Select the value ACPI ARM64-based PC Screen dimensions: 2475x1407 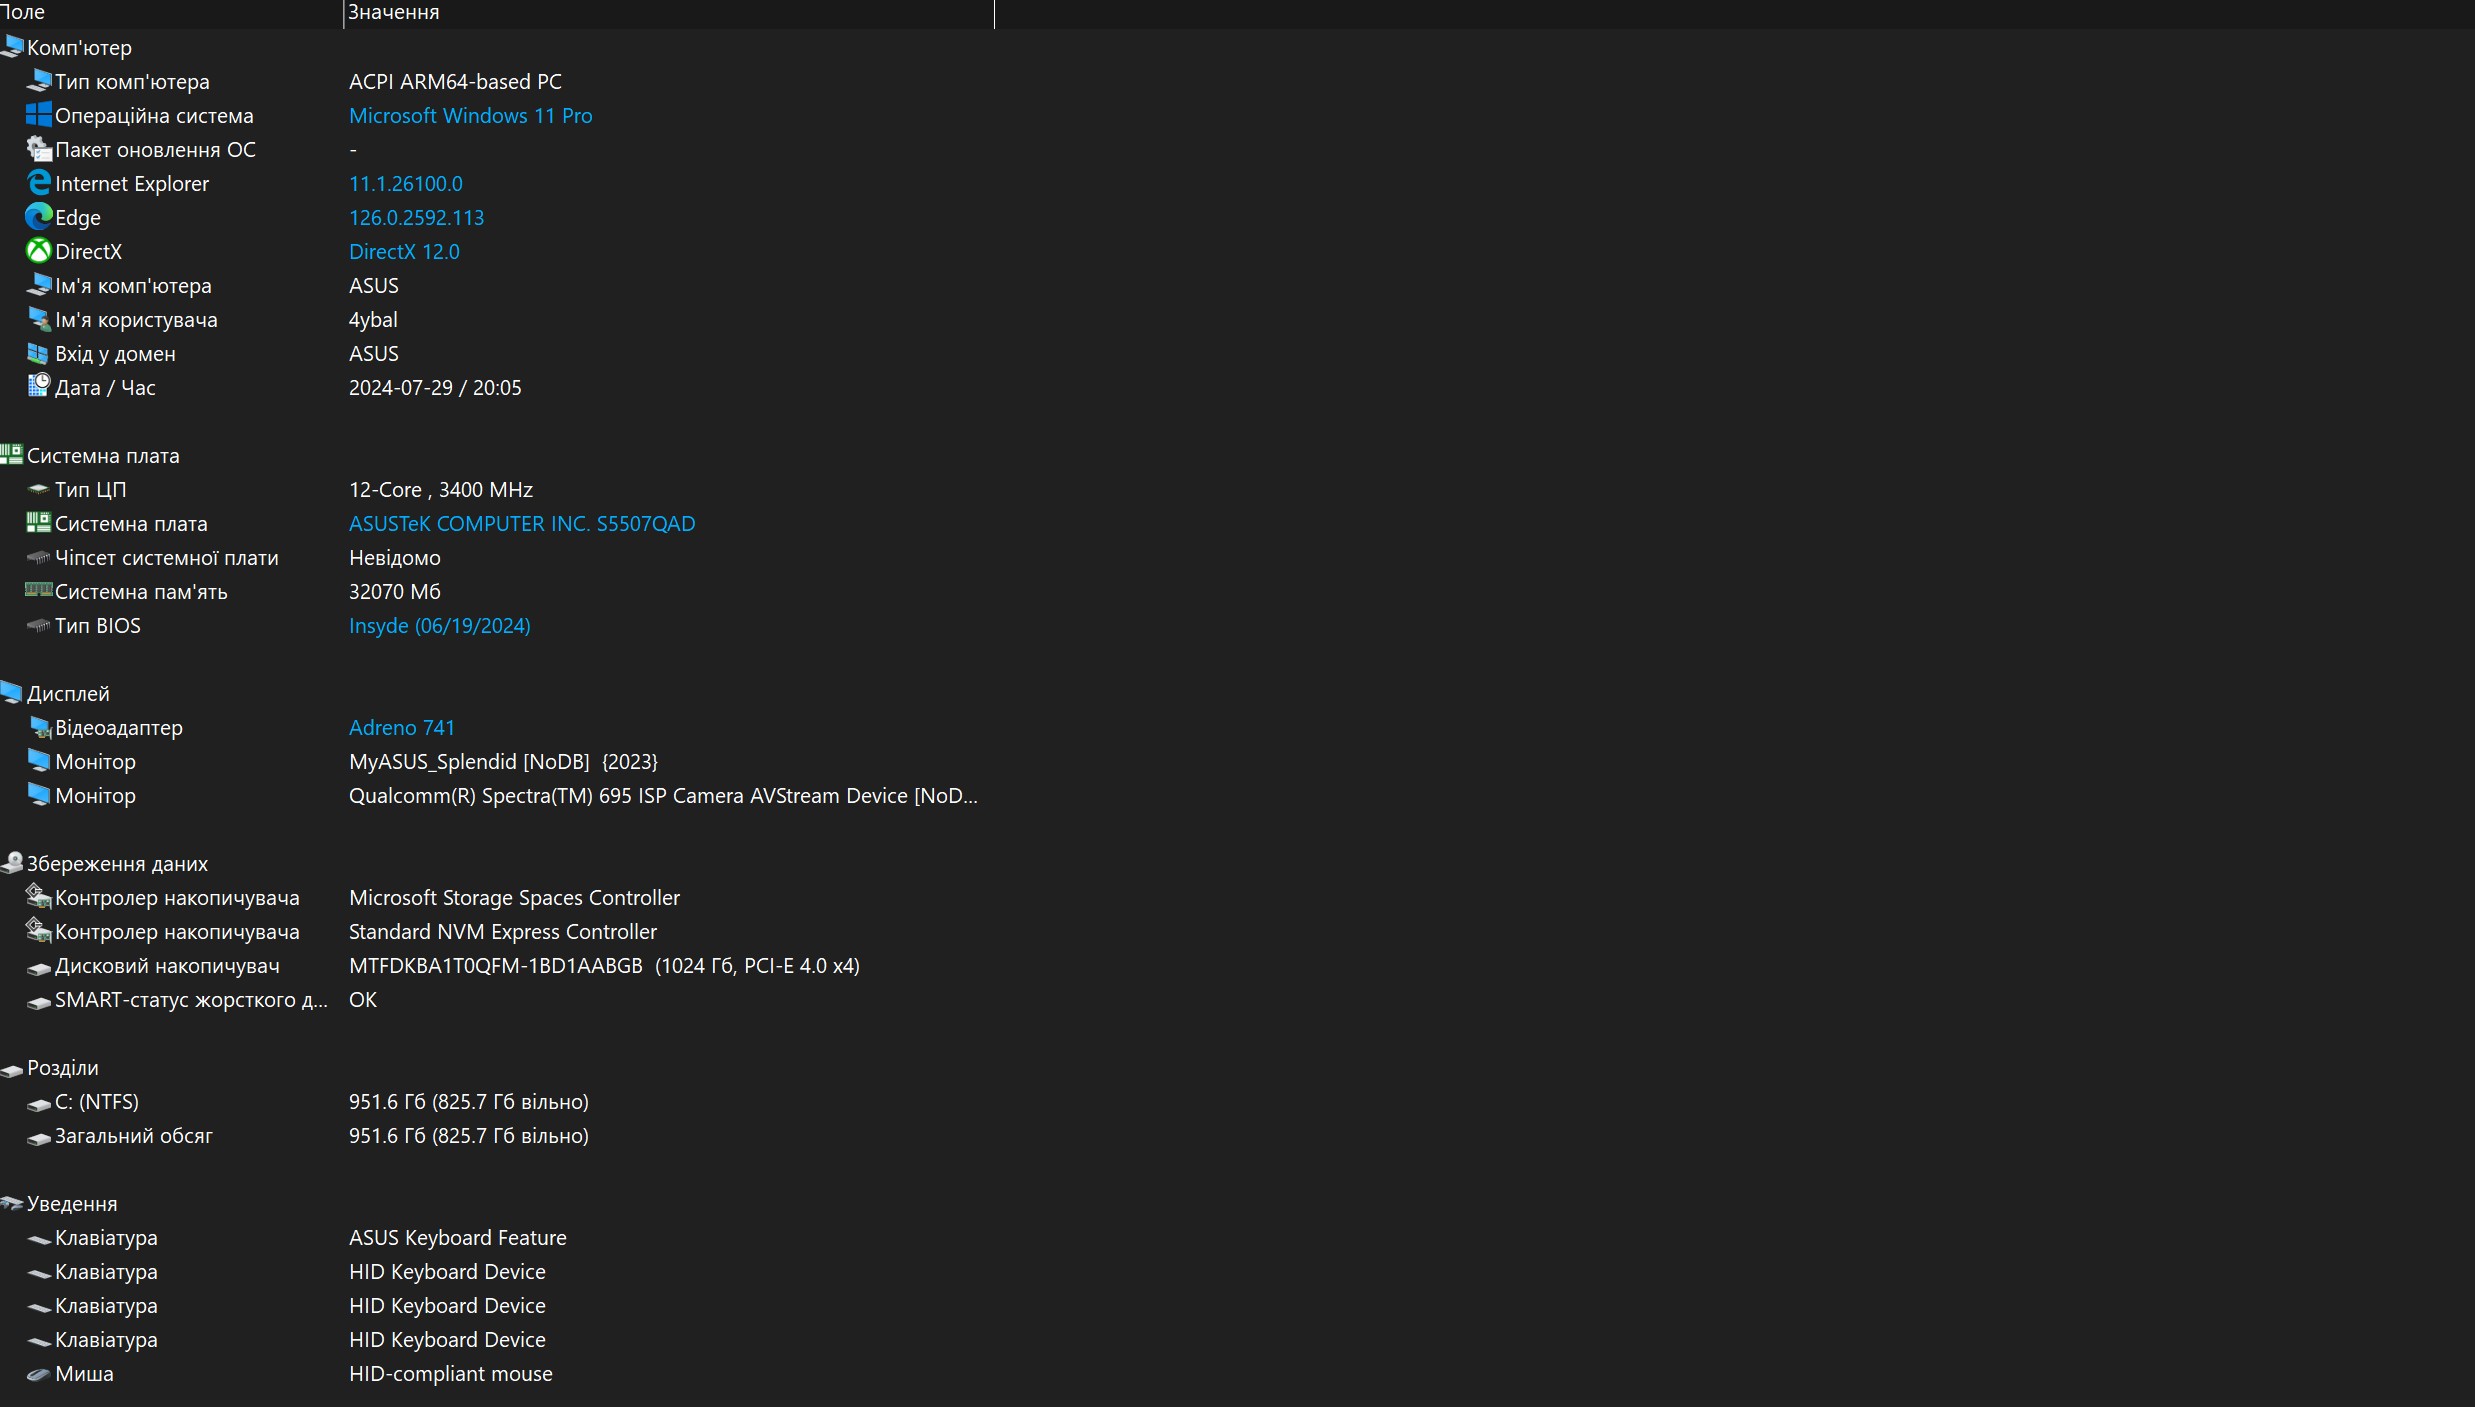coord(455,81)
